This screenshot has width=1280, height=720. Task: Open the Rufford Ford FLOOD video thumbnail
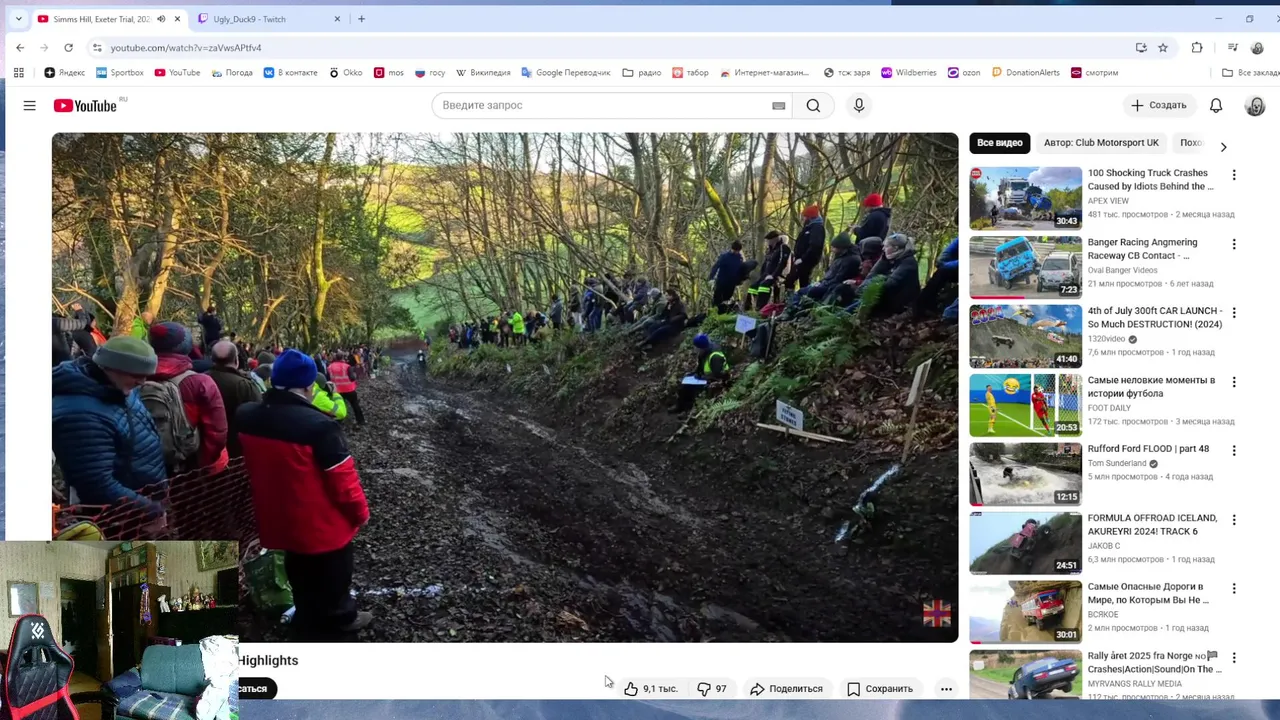(1025, 474)
